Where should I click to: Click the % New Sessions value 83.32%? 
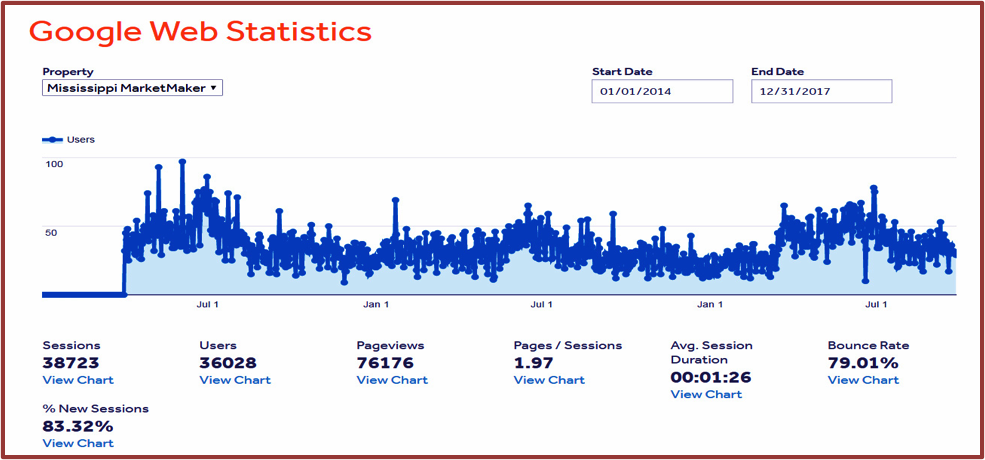pos(78,426)
